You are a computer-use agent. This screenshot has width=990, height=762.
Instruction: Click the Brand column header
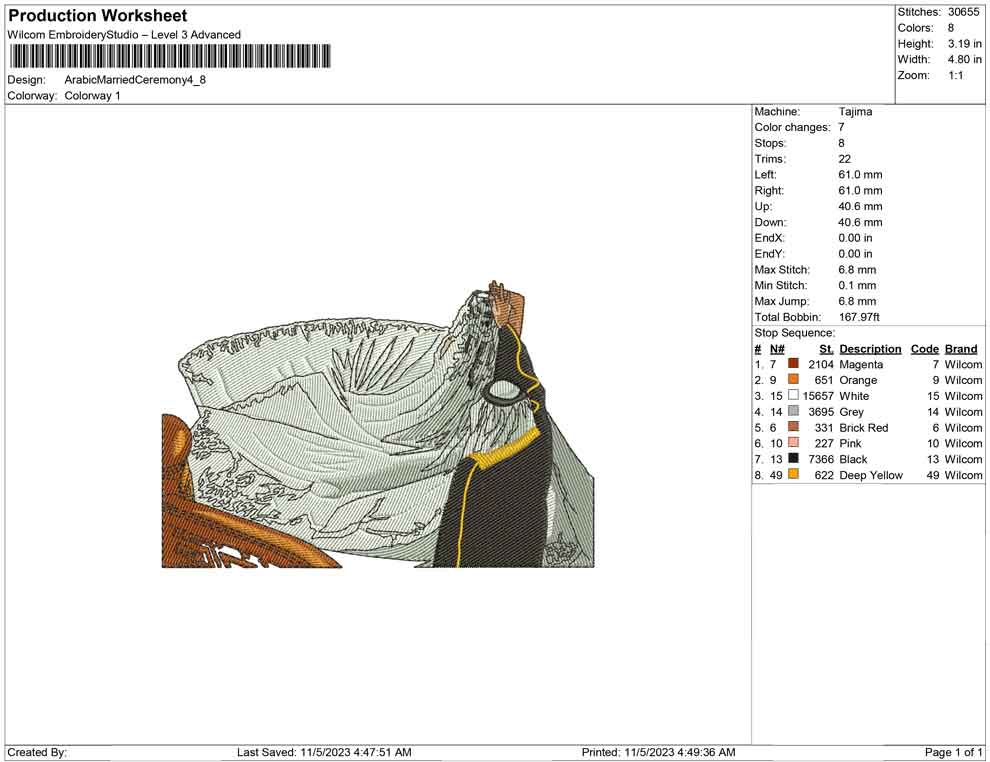coord(961,349)
